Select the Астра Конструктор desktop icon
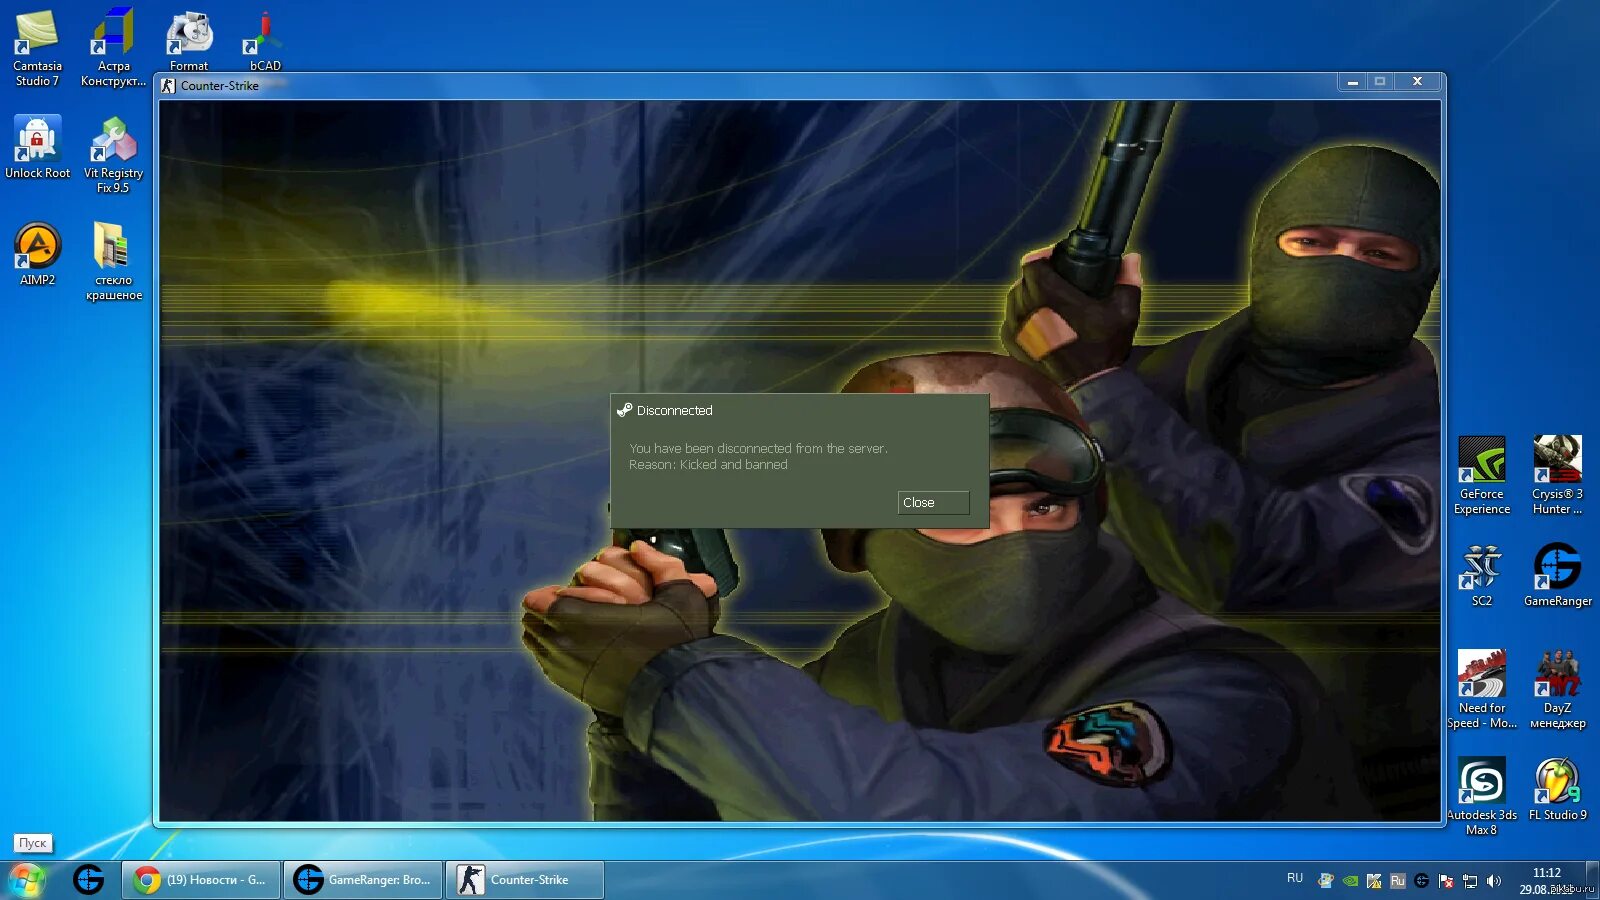The image size is (1600, 900). coord(113,48)
